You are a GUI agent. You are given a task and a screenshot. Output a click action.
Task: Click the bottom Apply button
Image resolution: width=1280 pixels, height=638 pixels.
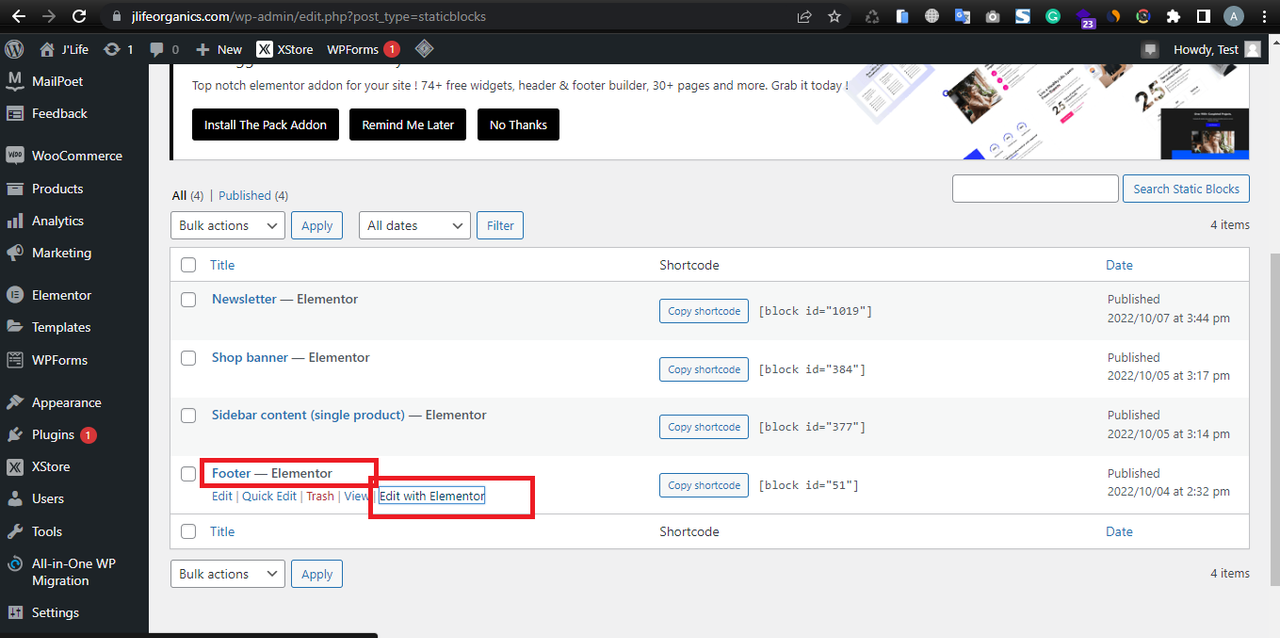point(317,574)
